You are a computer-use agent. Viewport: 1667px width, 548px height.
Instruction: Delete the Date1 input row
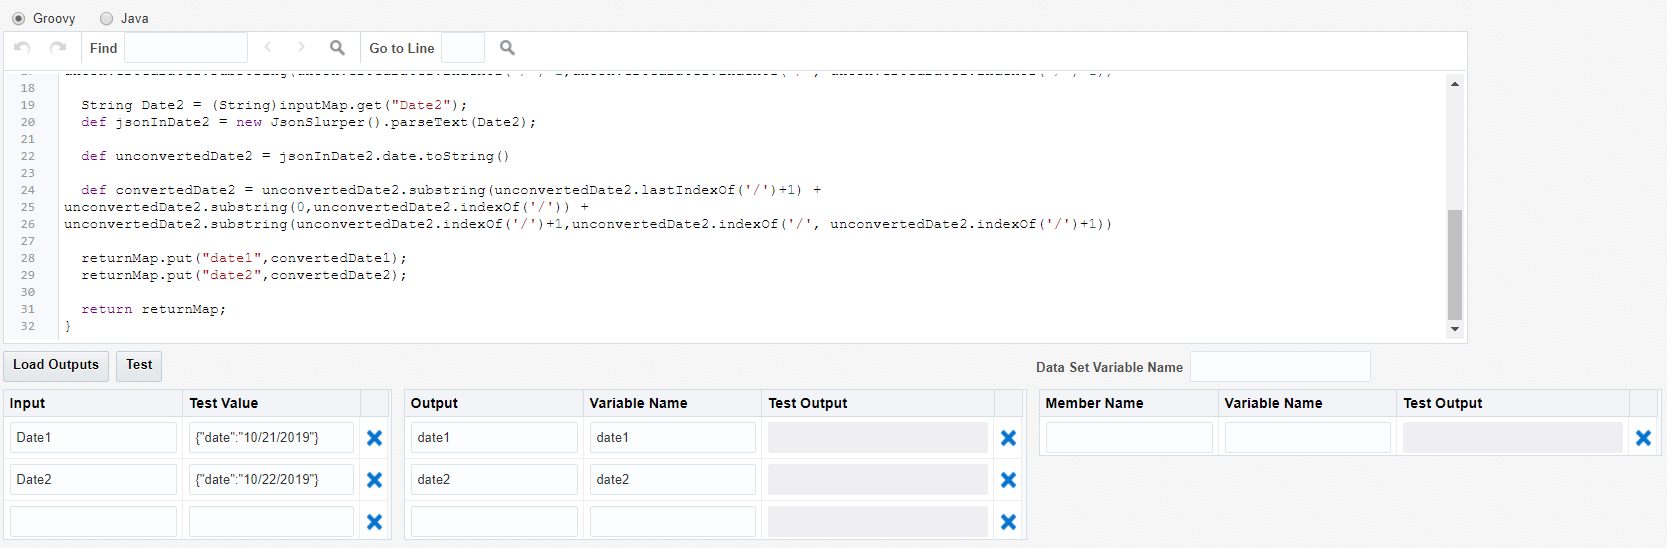(374, 438)
